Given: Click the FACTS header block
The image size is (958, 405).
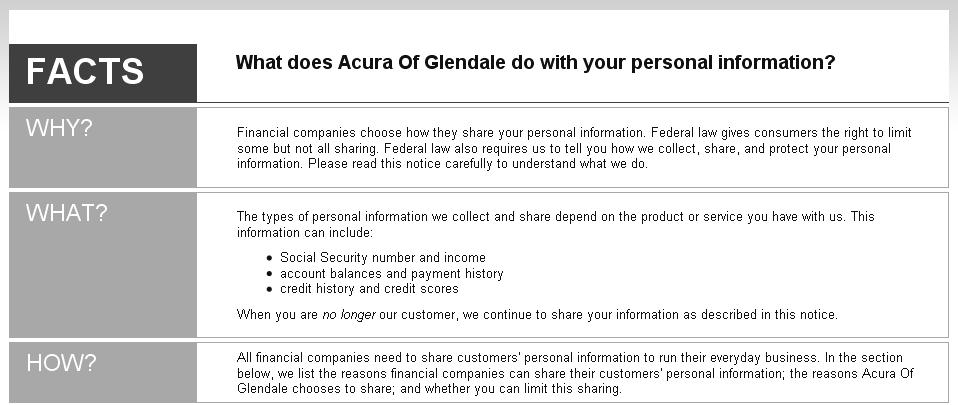Looking at the screenshot, I should tap(103, 73).
